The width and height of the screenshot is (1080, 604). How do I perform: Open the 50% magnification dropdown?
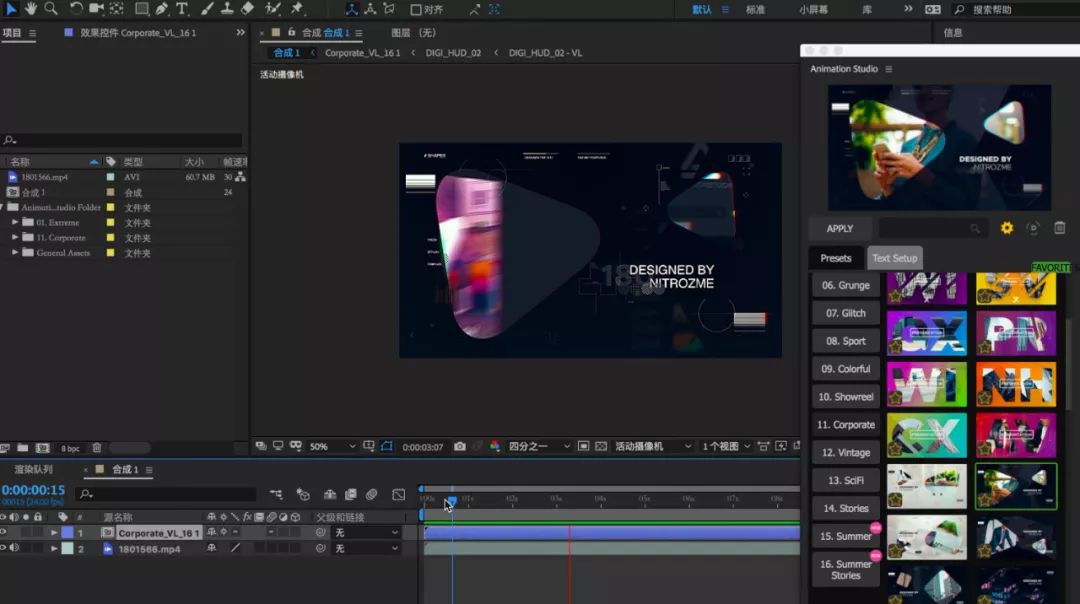[332, 446]
